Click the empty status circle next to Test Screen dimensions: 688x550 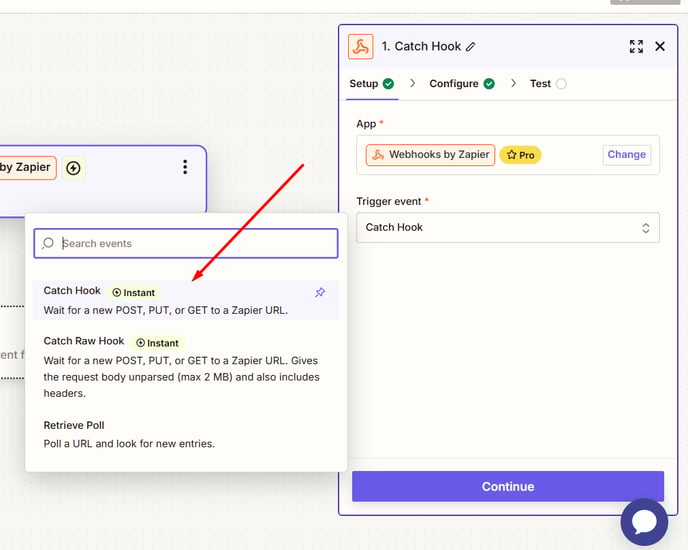coord(561,83)
